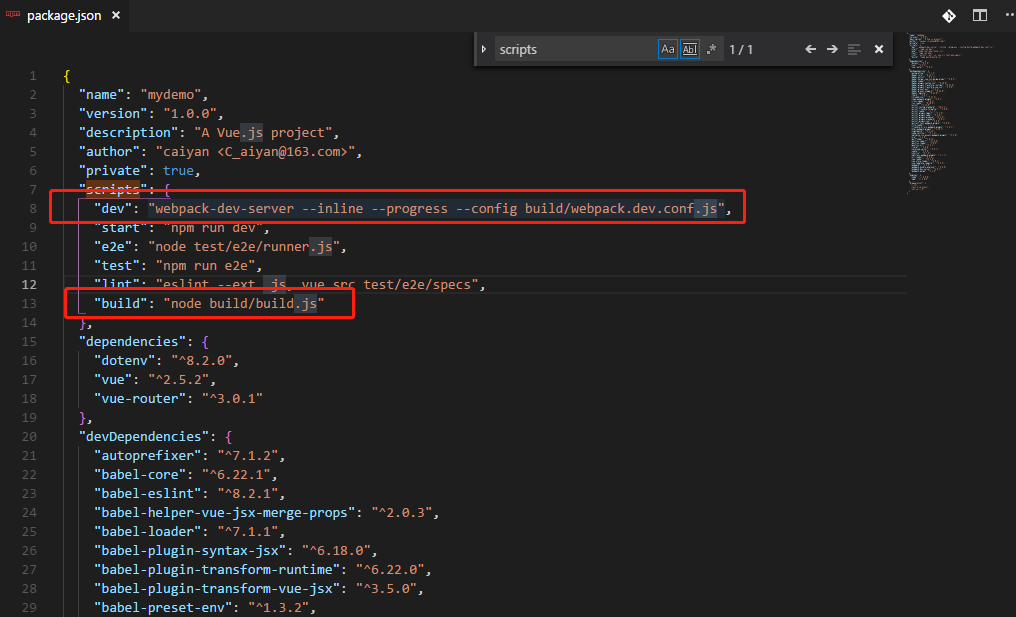The image size is (1016, 617).
Task: Open the more actions ellipsis menu
Action: (1010, 16)
